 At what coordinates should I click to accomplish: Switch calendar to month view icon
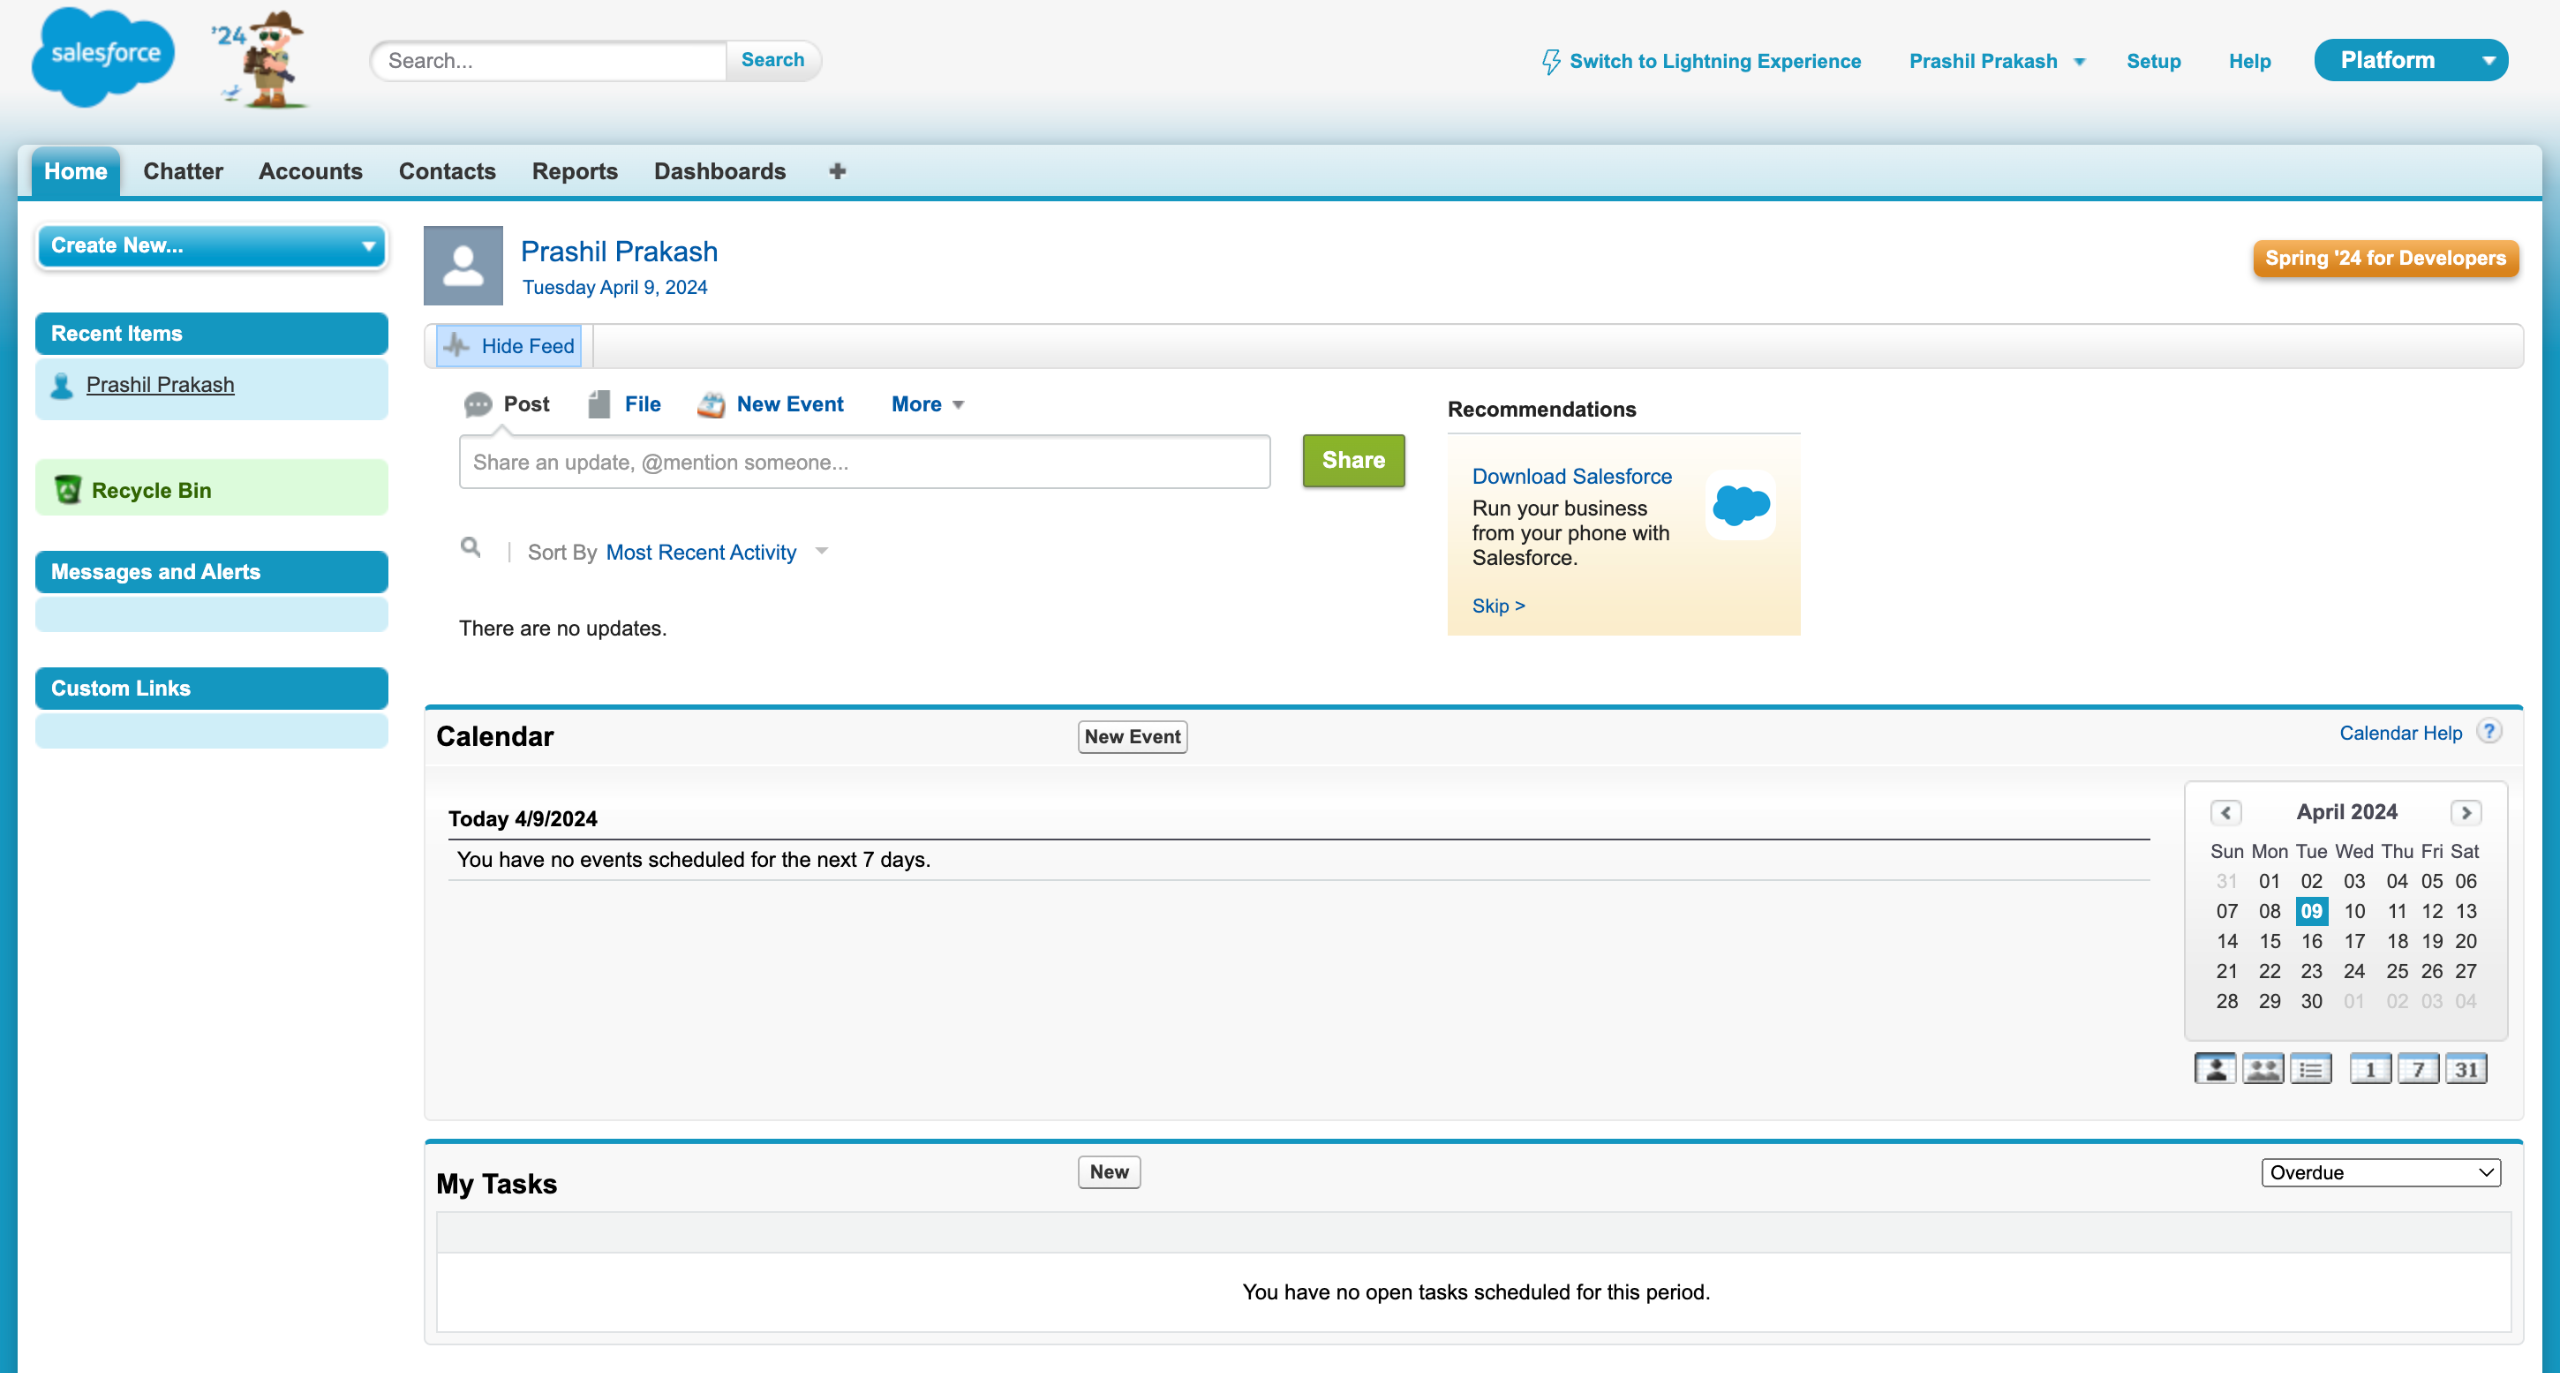click(x=2467, y=1069)
